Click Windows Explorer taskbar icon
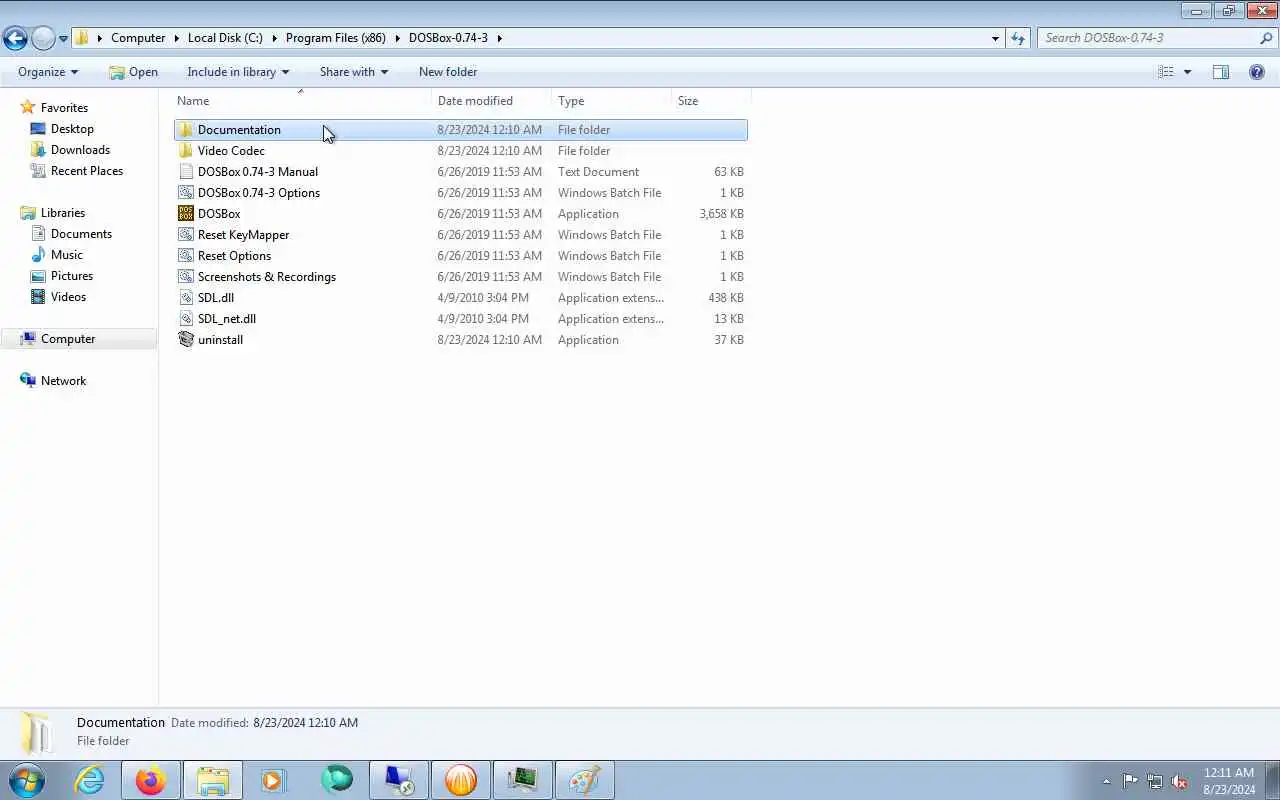1280x800 pixels. 213,780
